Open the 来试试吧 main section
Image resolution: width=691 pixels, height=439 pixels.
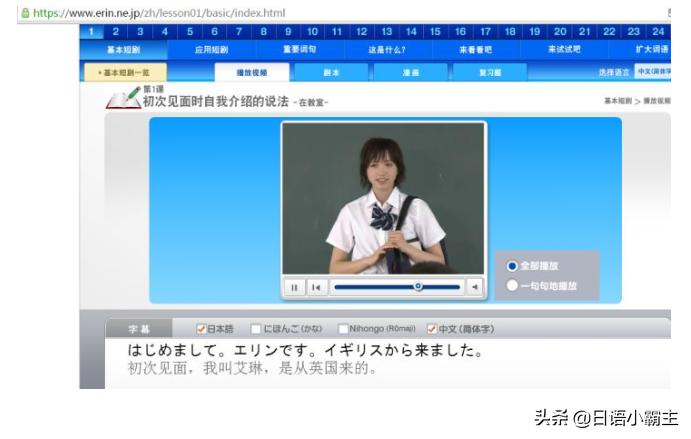[564, 49]
